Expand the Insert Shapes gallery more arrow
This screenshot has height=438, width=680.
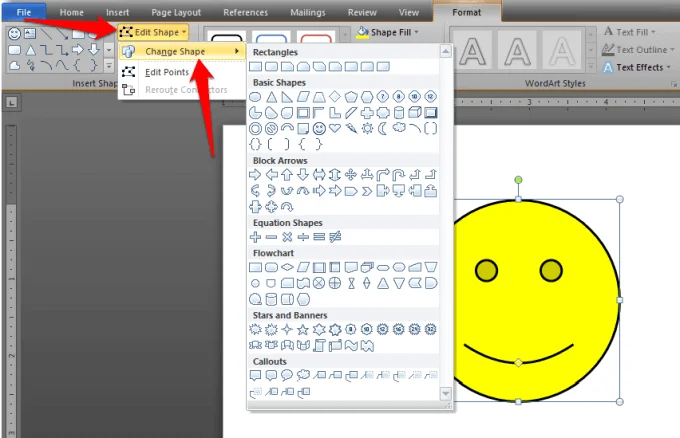click(x=109, y=66)
